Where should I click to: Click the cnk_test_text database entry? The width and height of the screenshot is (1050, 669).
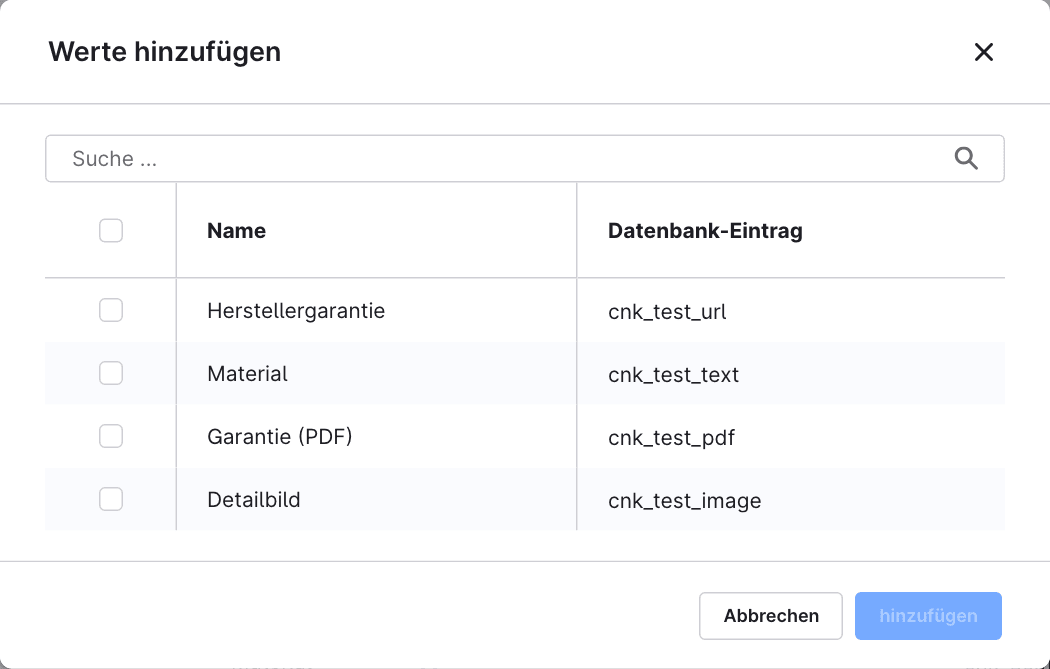674,374
